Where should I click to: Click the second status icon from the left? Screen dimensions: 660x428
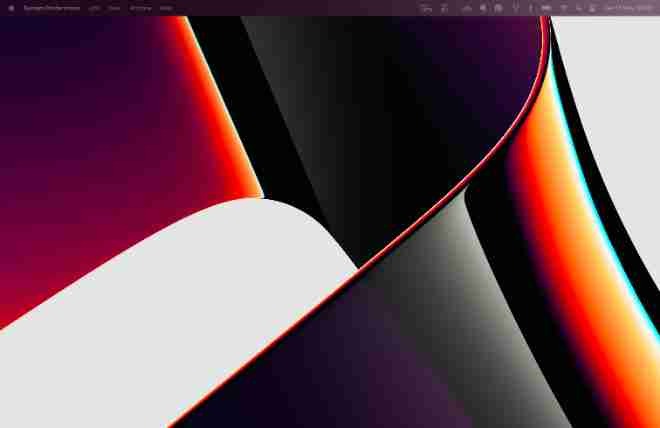coord(447,8)
